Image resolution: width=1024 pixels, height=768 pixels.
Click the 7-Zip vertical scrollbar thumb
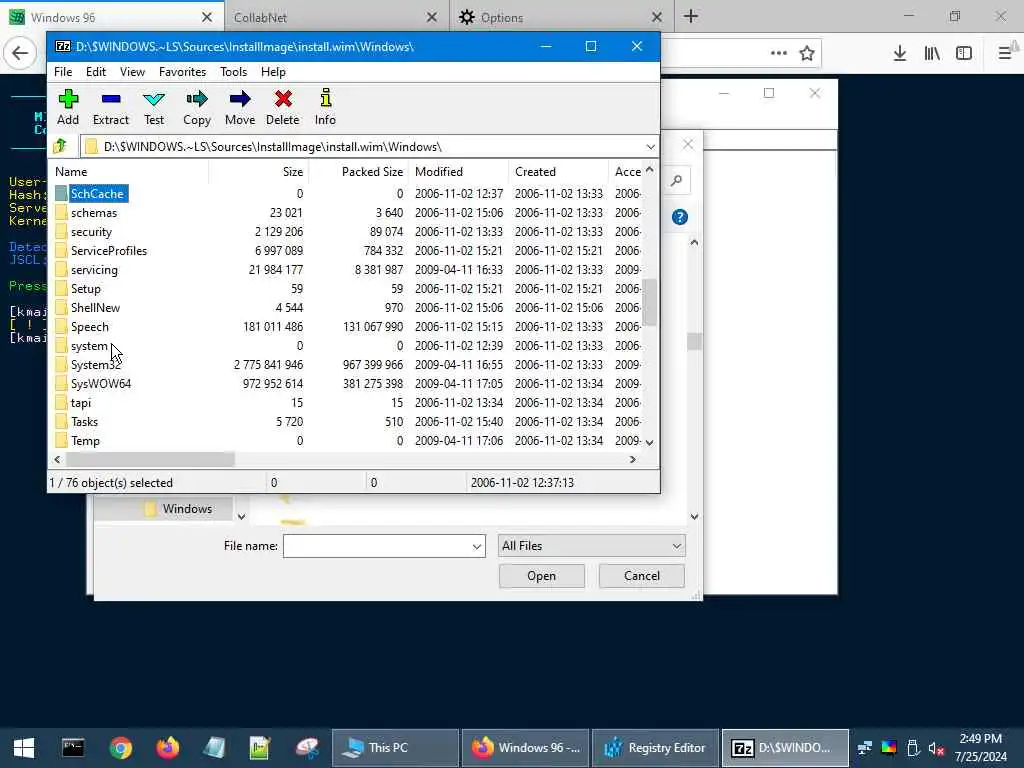649,302
